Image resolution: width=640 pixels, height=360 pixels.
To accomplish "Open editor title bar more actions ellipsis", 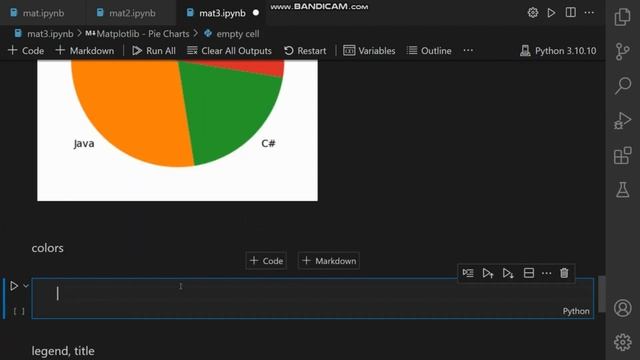I will pyautogui.click(x=589, y=13).
